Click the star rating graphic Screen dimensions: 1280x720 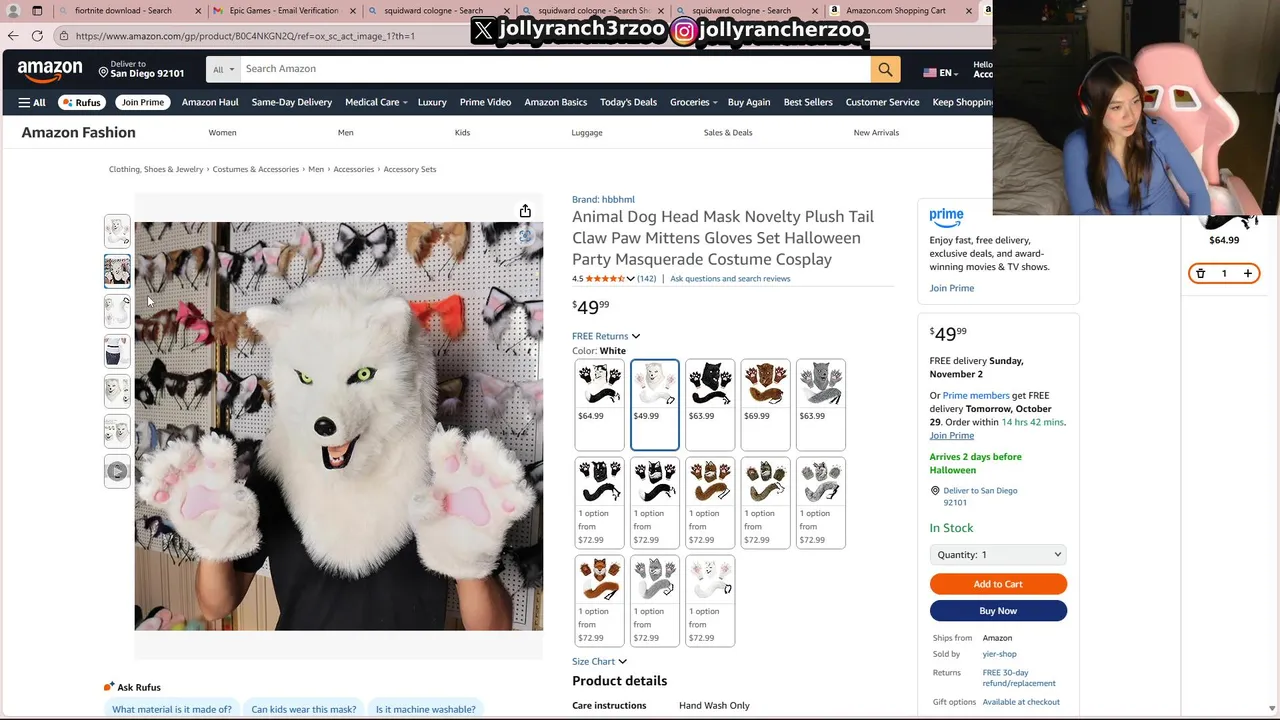[605, 279]
